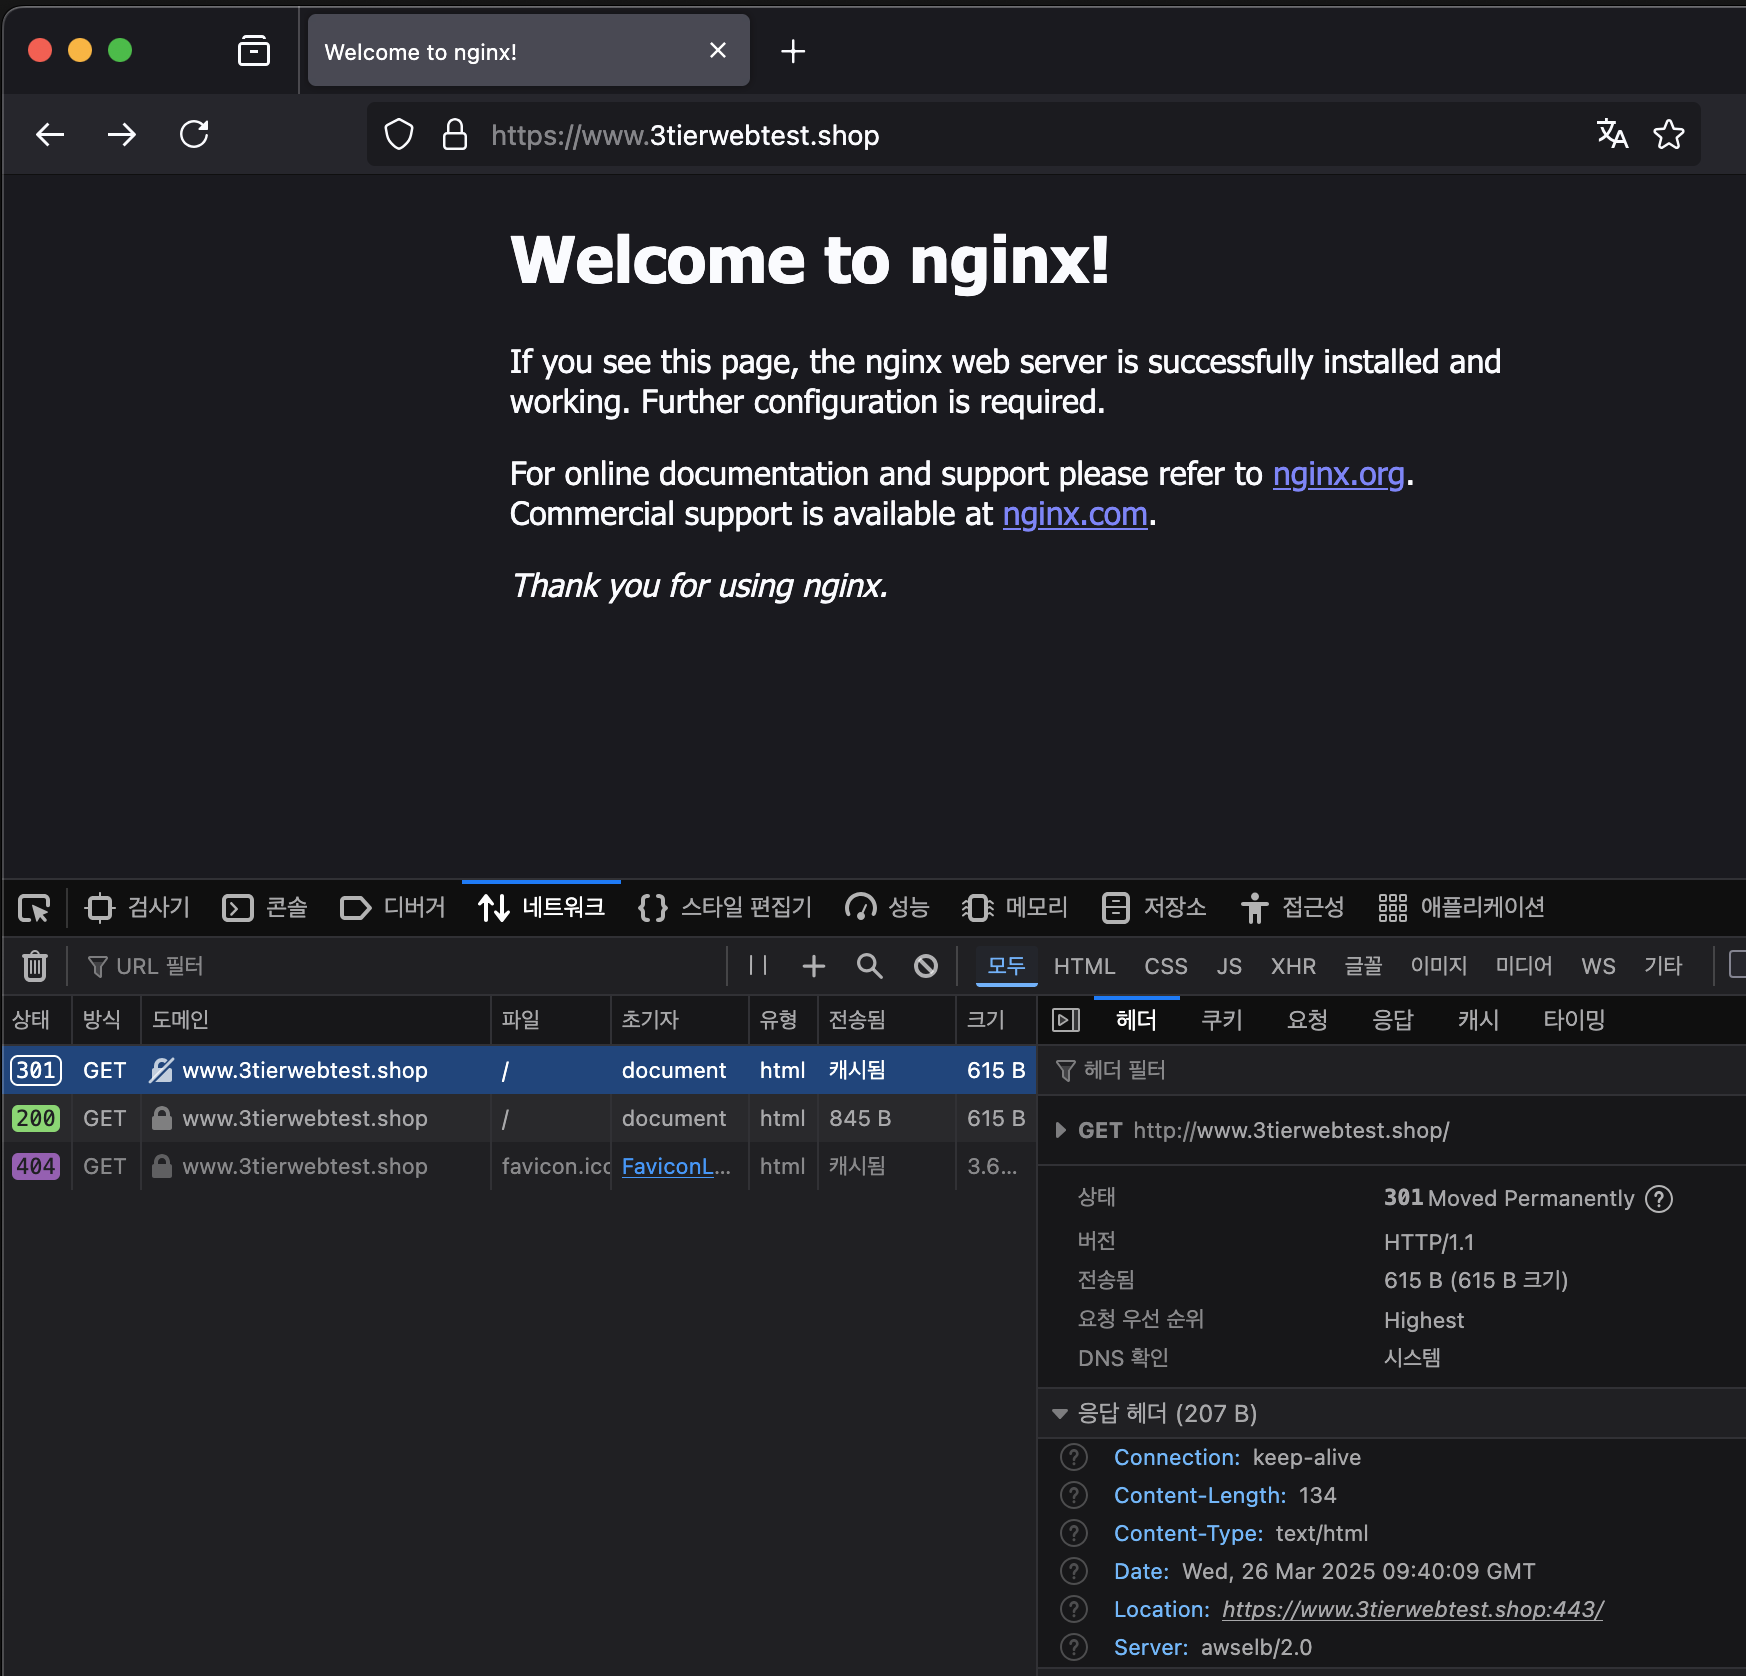Open the nginx.org link
Viewport: 1746px width, 1676px height.
[1338, 474]
